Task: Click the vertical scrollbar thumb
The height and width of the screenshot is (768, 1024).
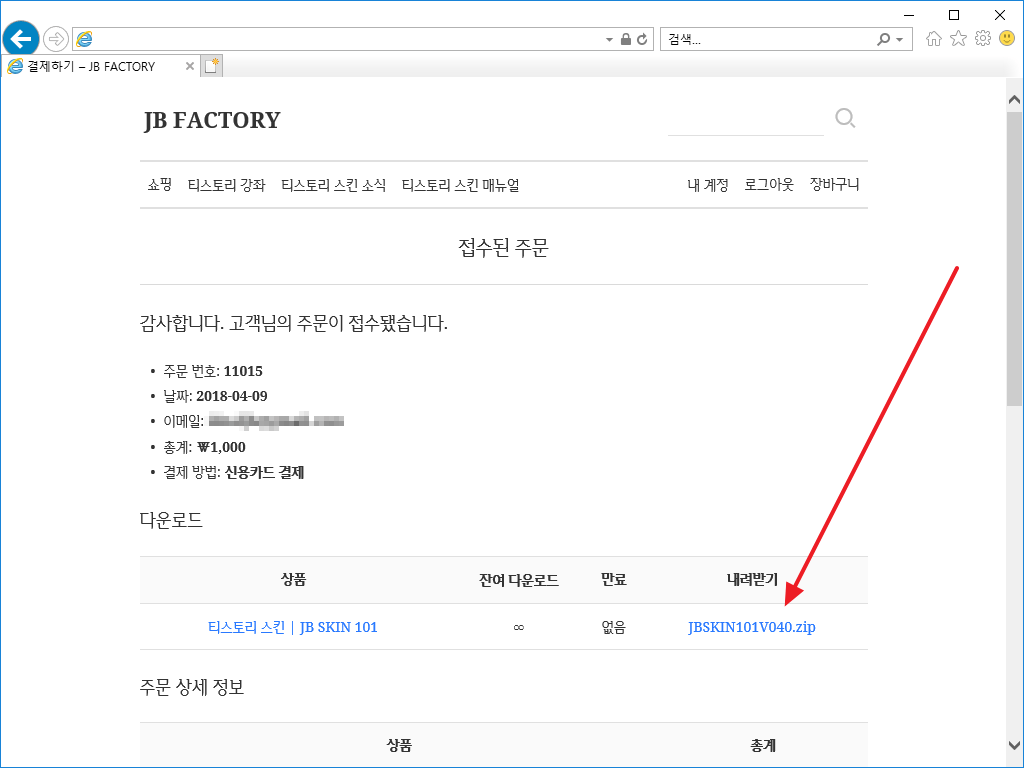Action: pyautogui.click(x=1014, y=259)
